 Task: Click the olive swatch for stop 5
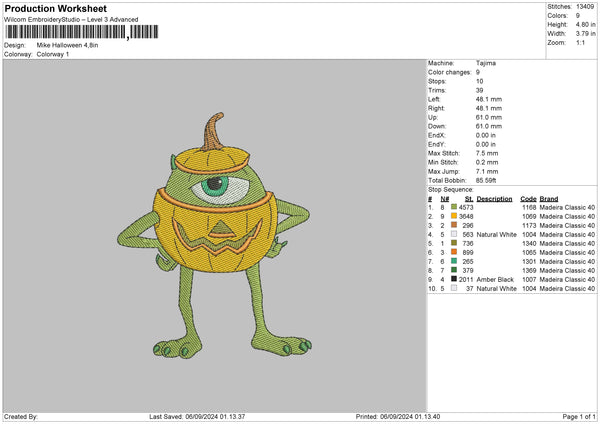(x=454, y=243)
